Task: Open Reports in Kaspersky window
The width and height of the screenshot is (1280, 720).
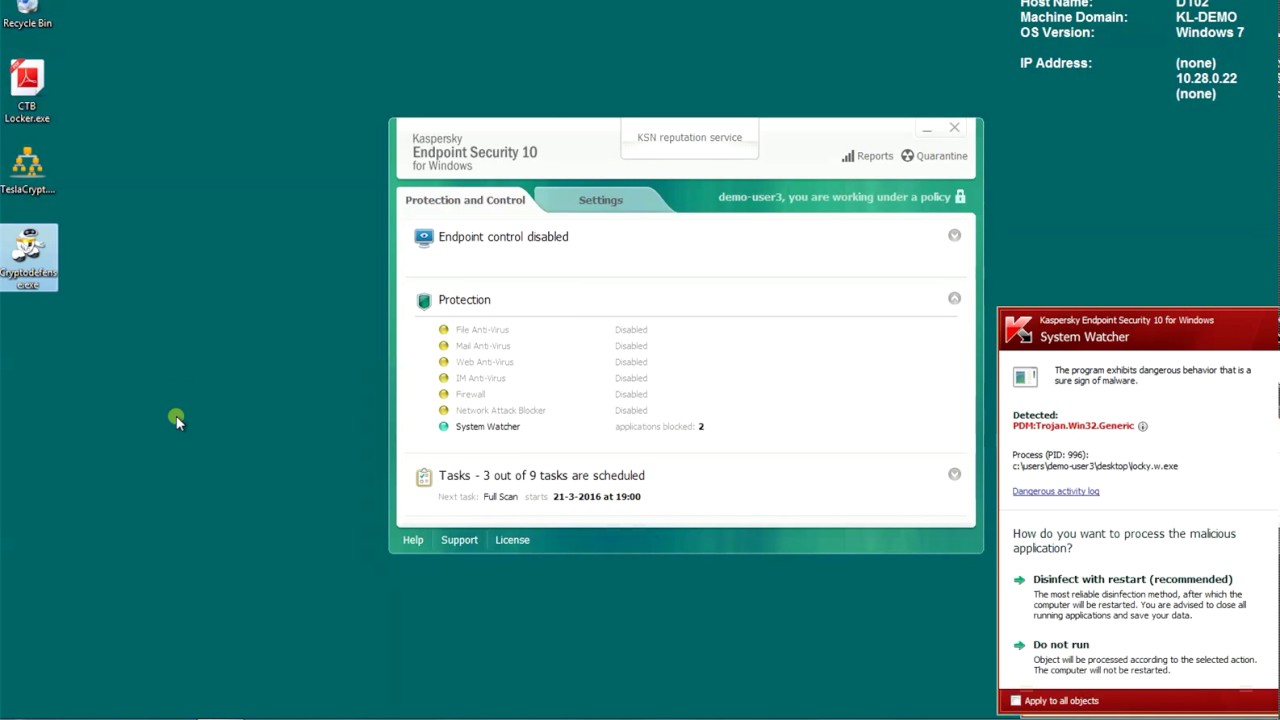Action: (x=867, y=156)
